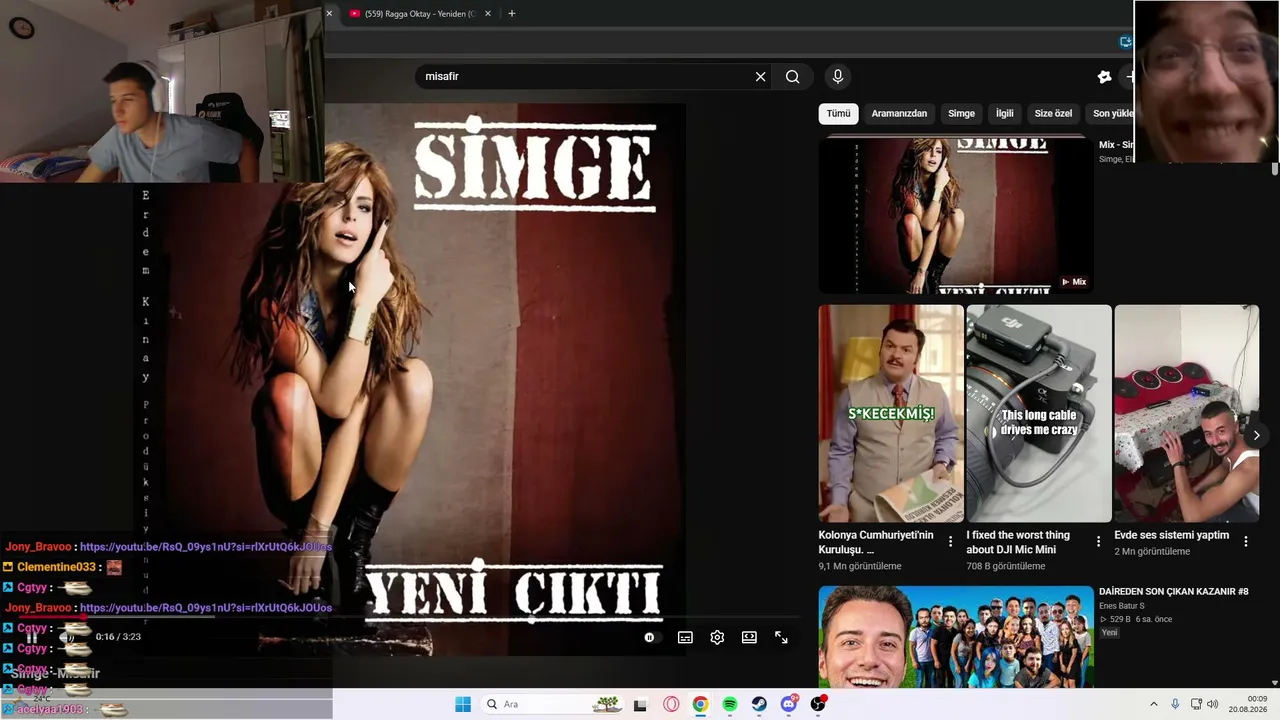Switch the player to theater mode

point(749,637)
